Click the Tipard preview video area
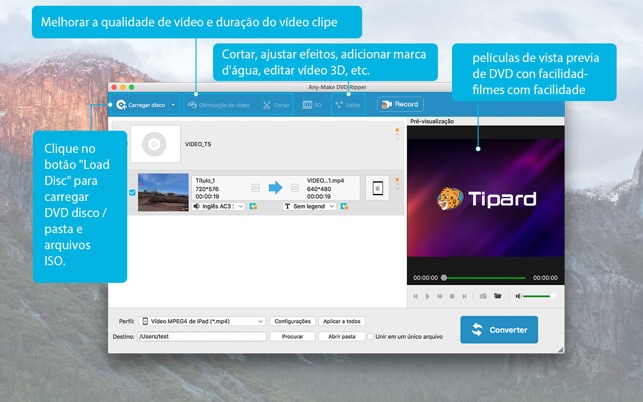Viewport: 643px width, 402px height. pyautogui.click(x=486, y=198)
